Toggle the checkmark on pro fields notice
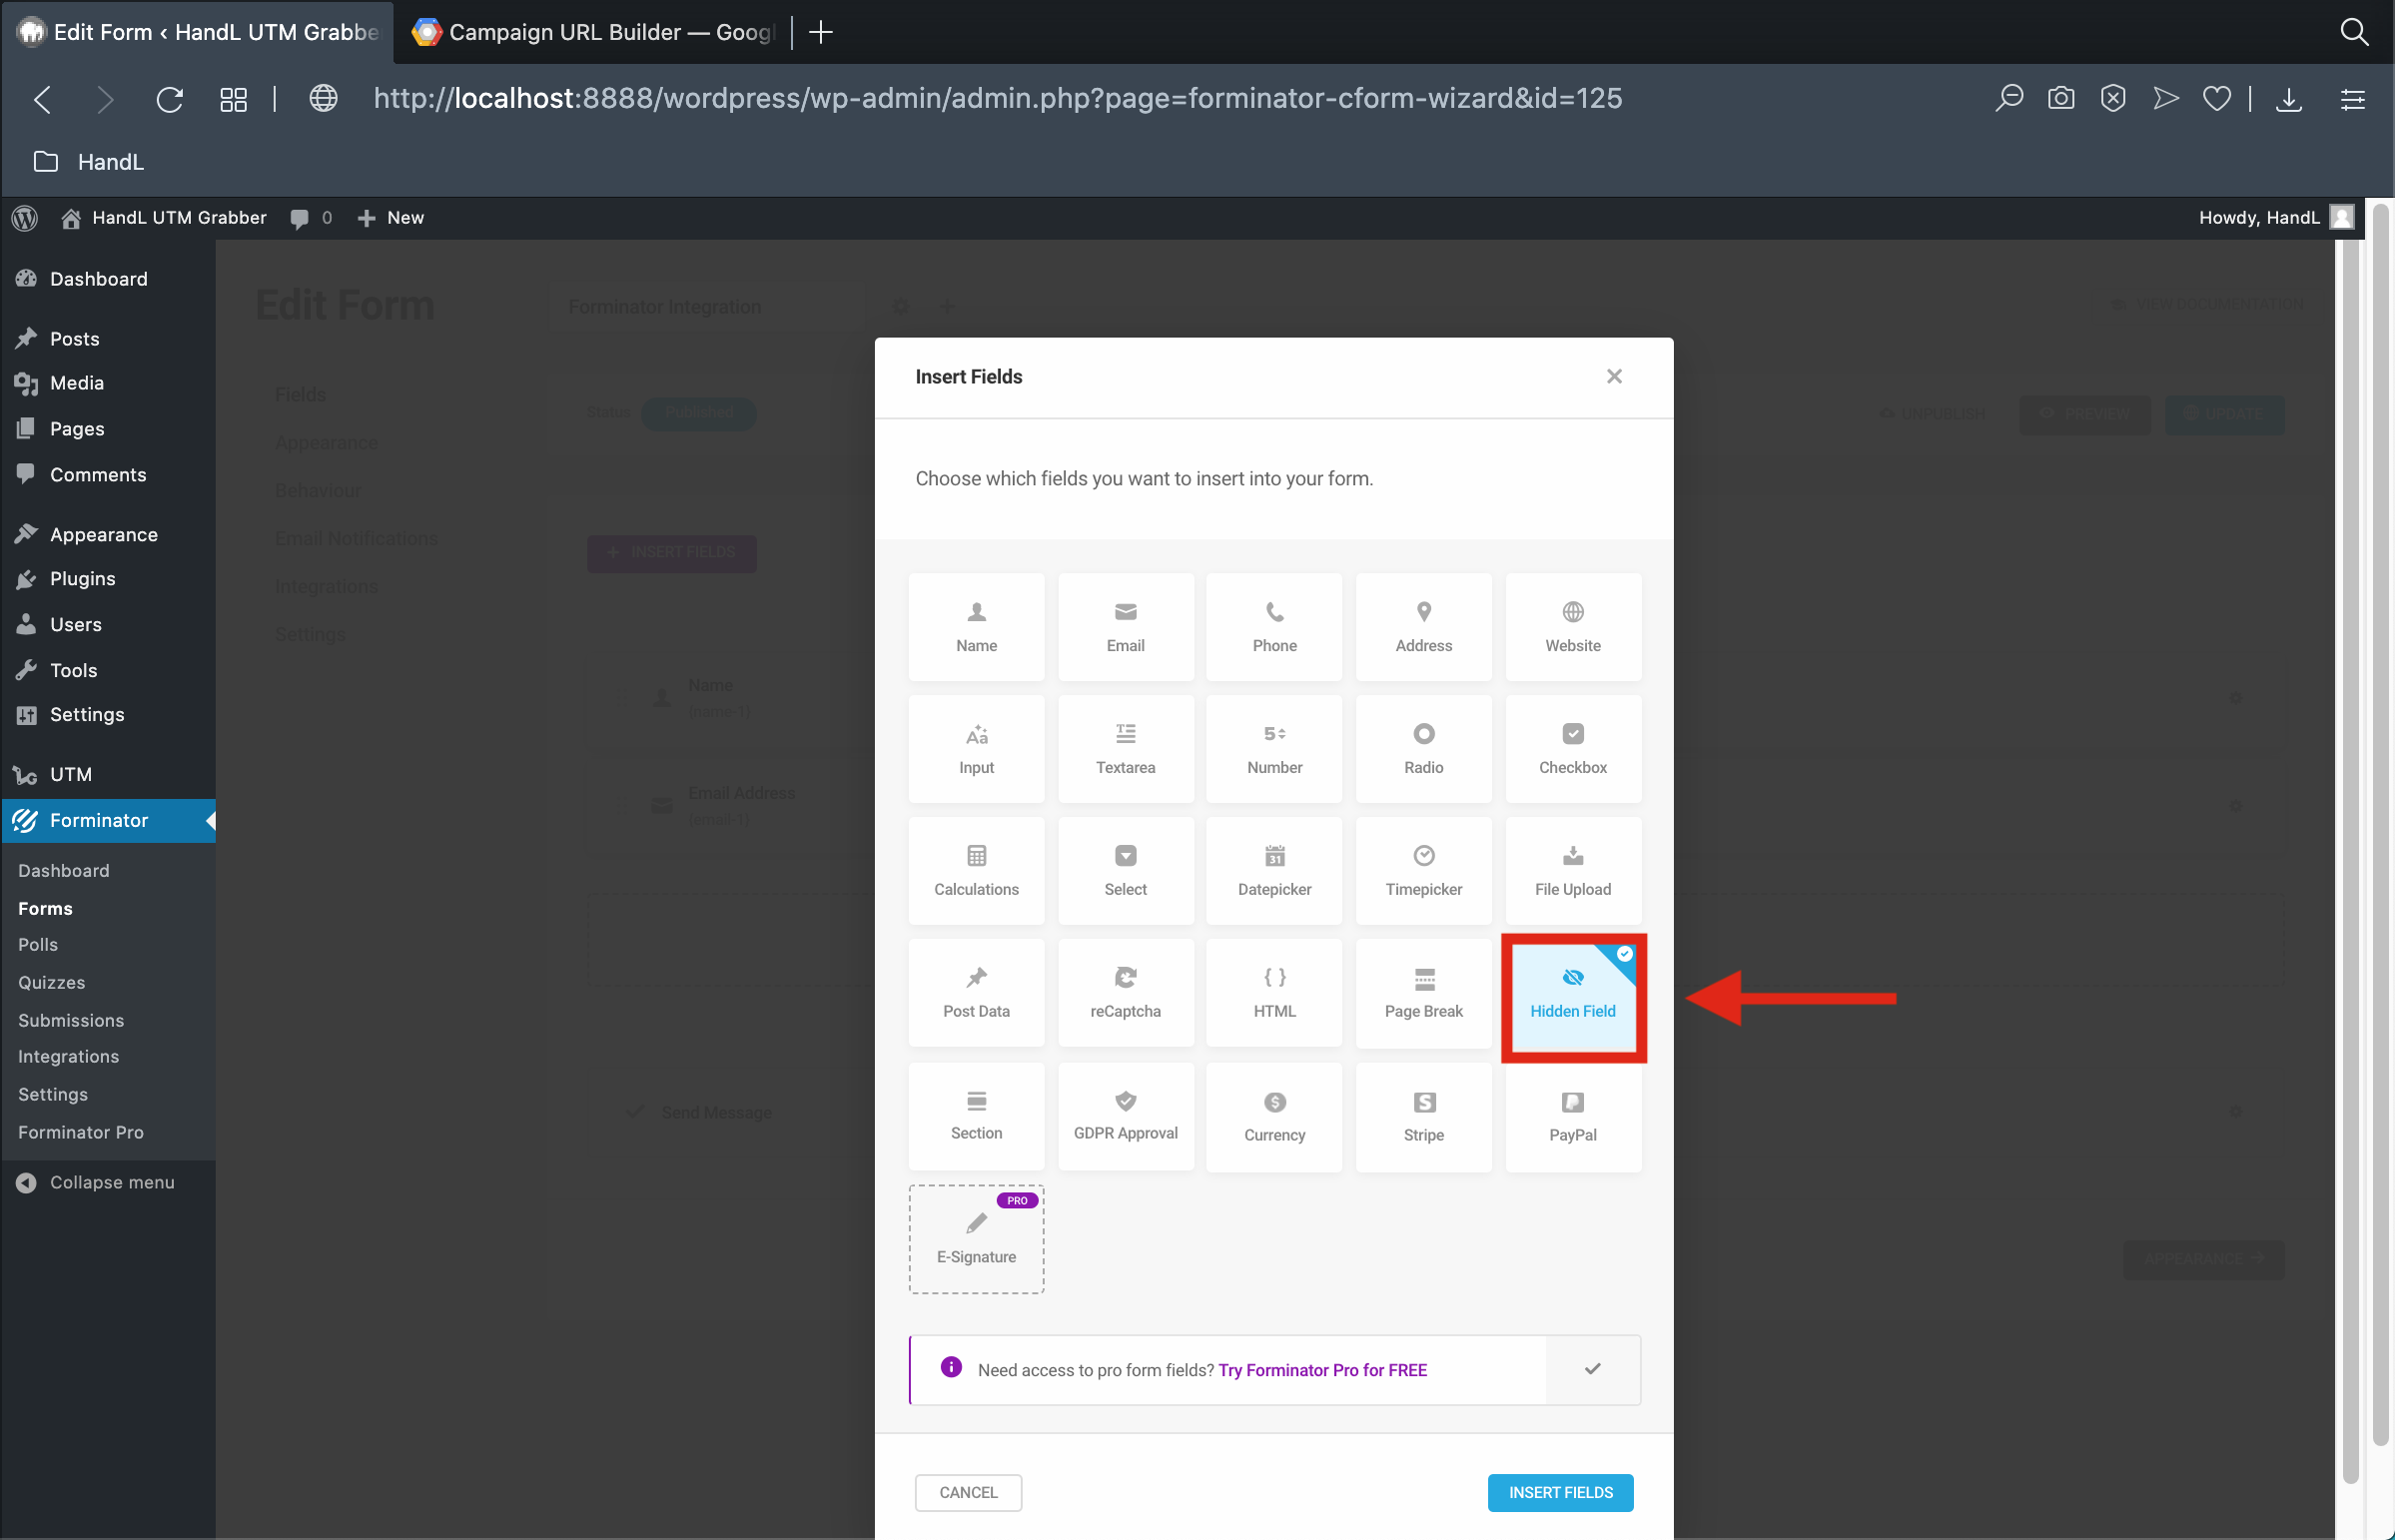 point(1589,1369)
